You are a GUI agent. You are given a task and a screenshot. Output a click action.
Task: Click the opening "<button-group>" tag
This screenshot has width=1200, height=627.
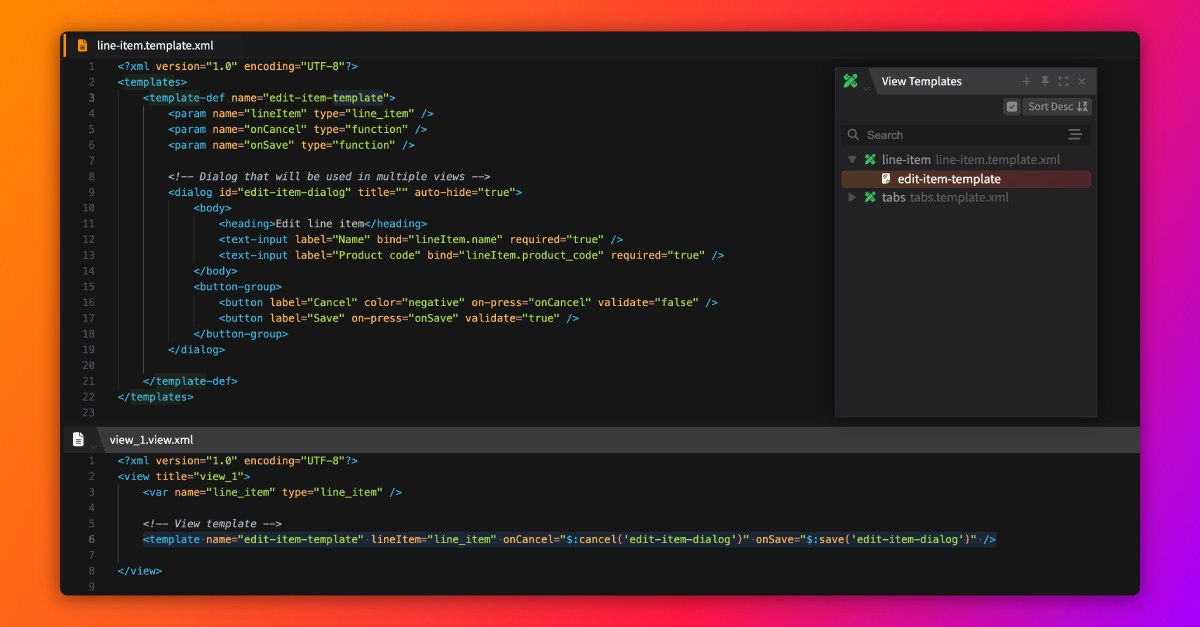coord(238,287)
